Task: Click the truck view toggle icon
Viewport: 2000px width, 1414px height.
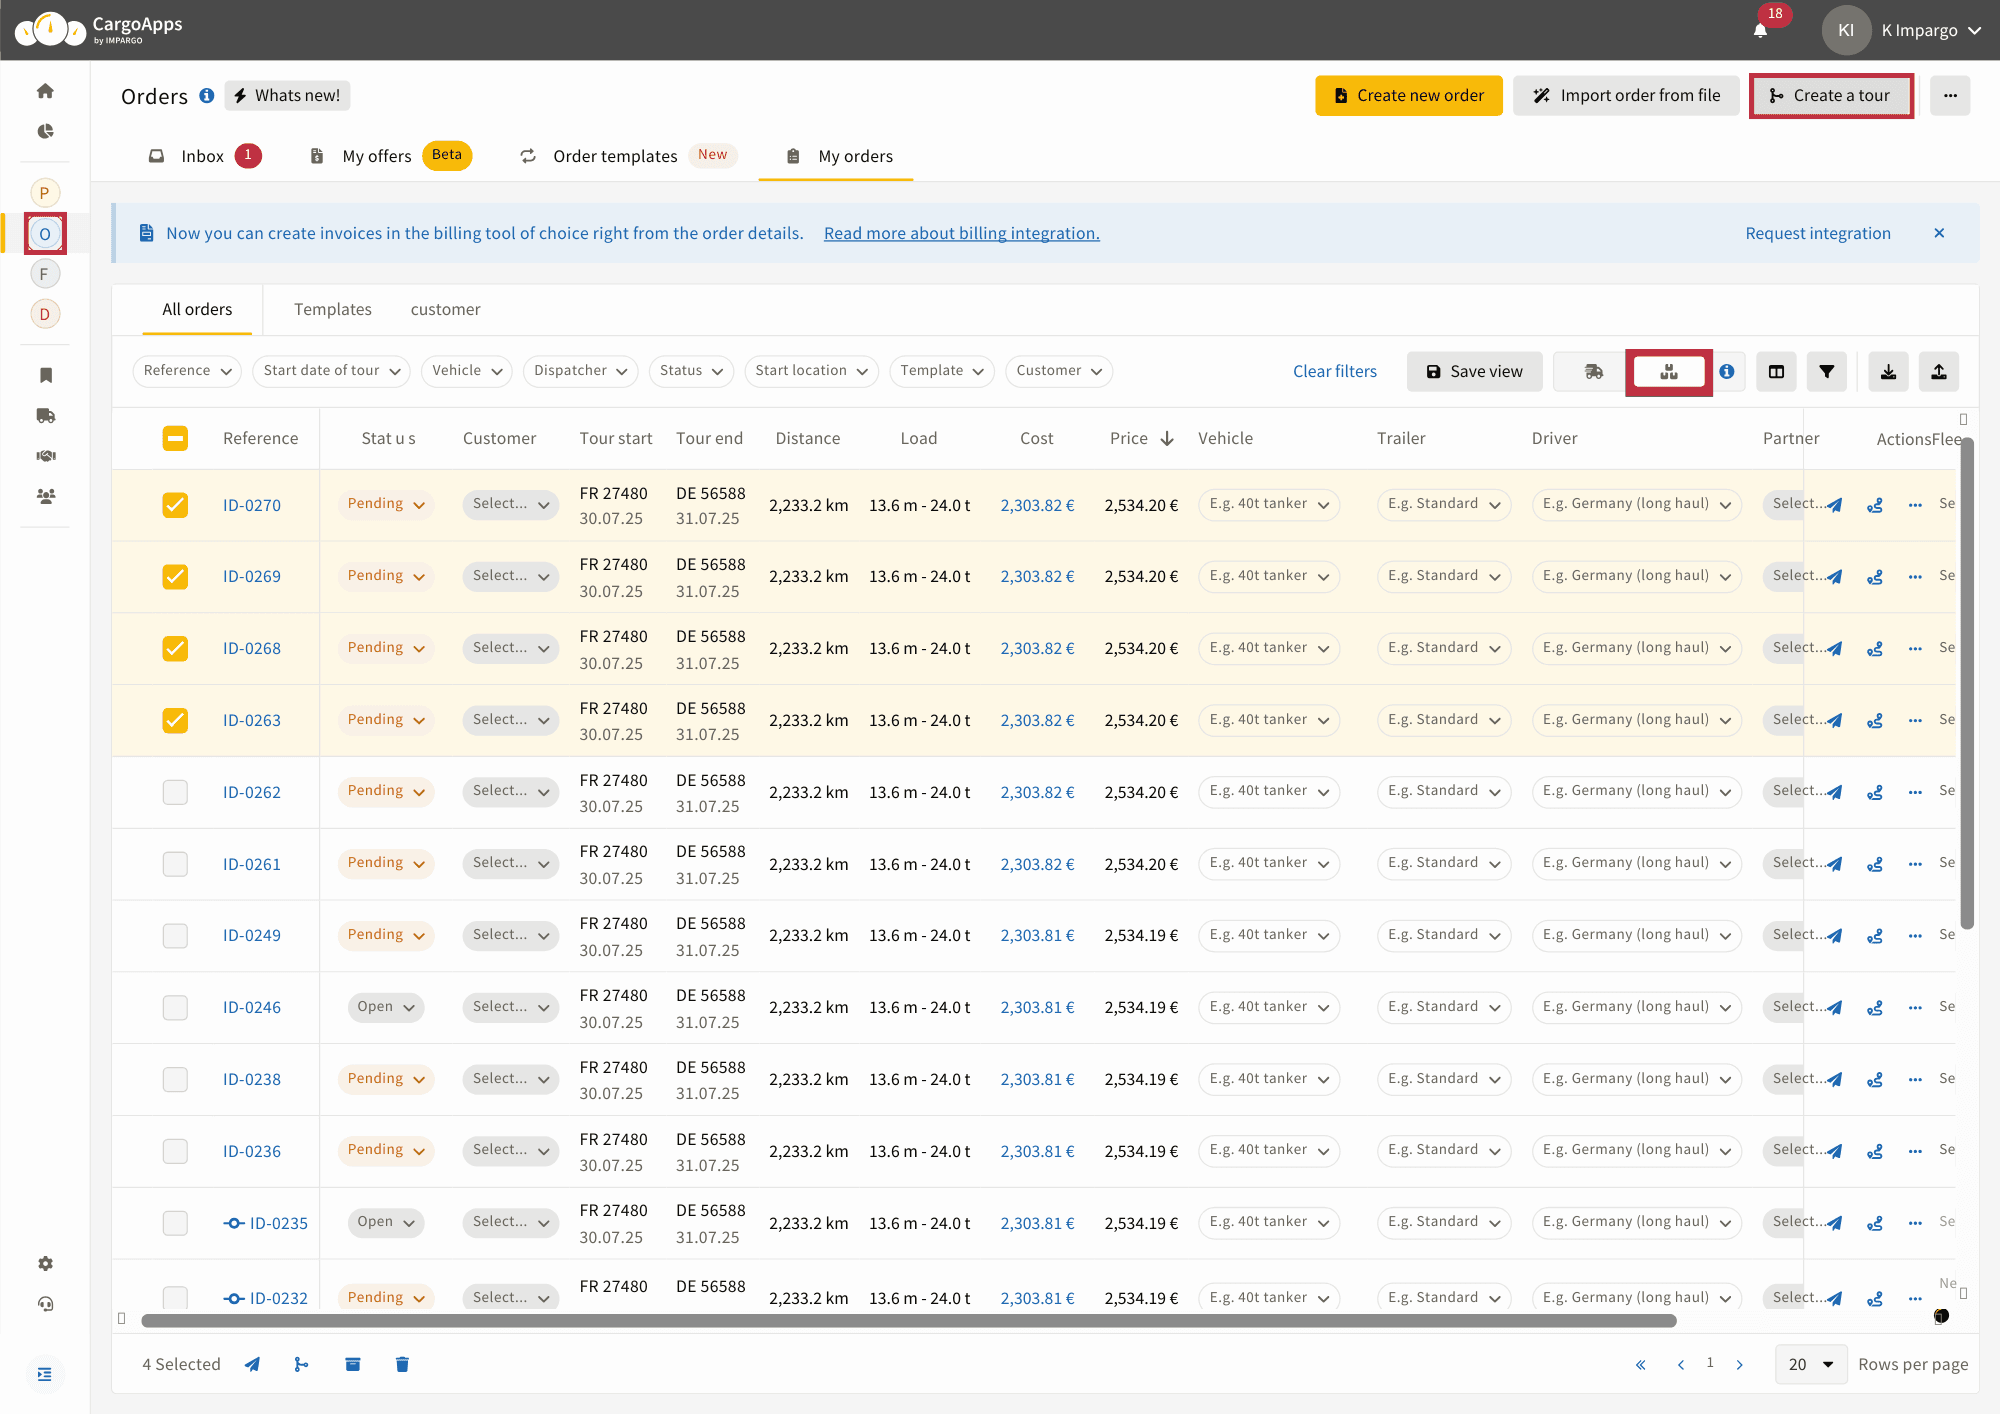Action: point(1594,371)
